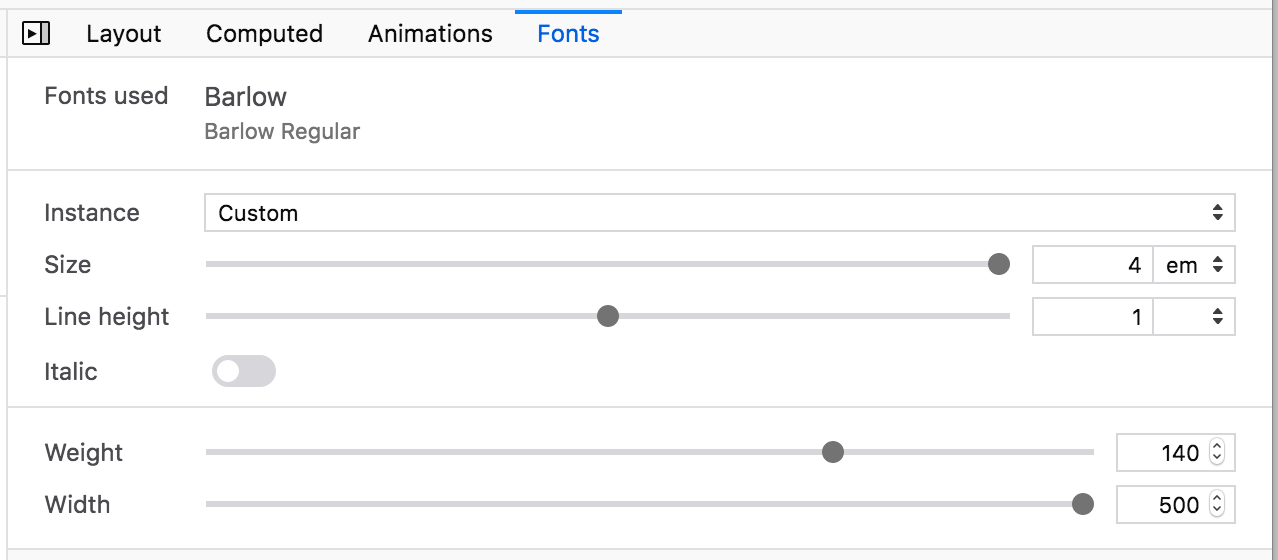Screen dimensions: 1278x560
Task: Click the Weight slider handle
Action: pos(832,453)
